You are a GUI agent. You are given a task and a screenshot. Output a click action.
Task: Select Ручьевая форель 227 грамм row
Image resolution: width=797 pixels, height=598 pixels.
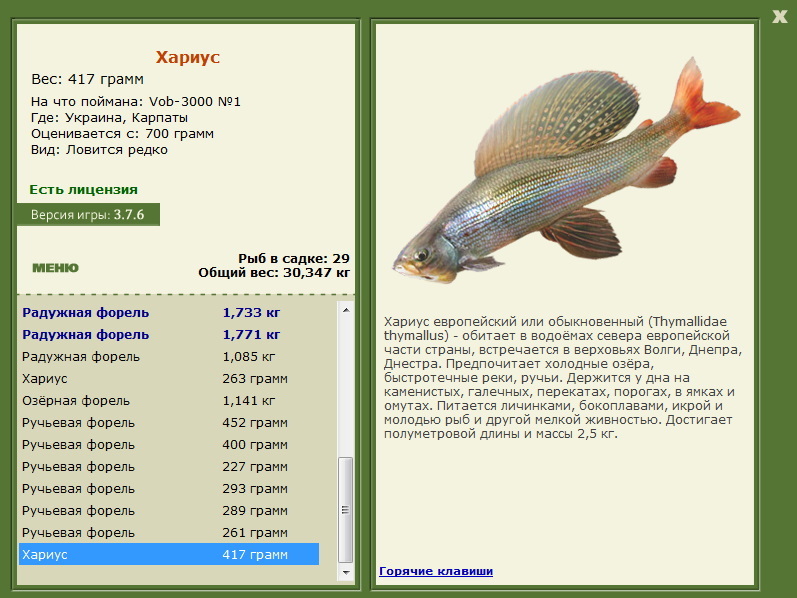(169, 467)
